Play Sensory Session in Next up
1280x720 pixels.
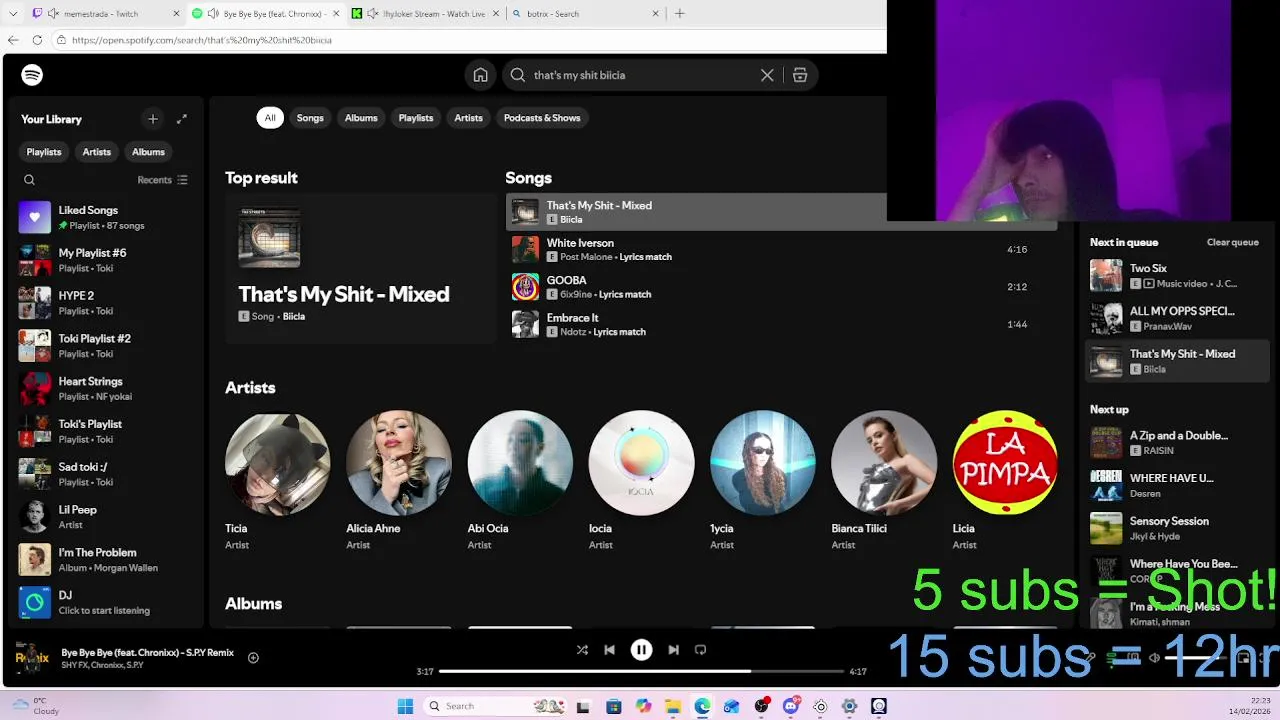point(1177,528)
